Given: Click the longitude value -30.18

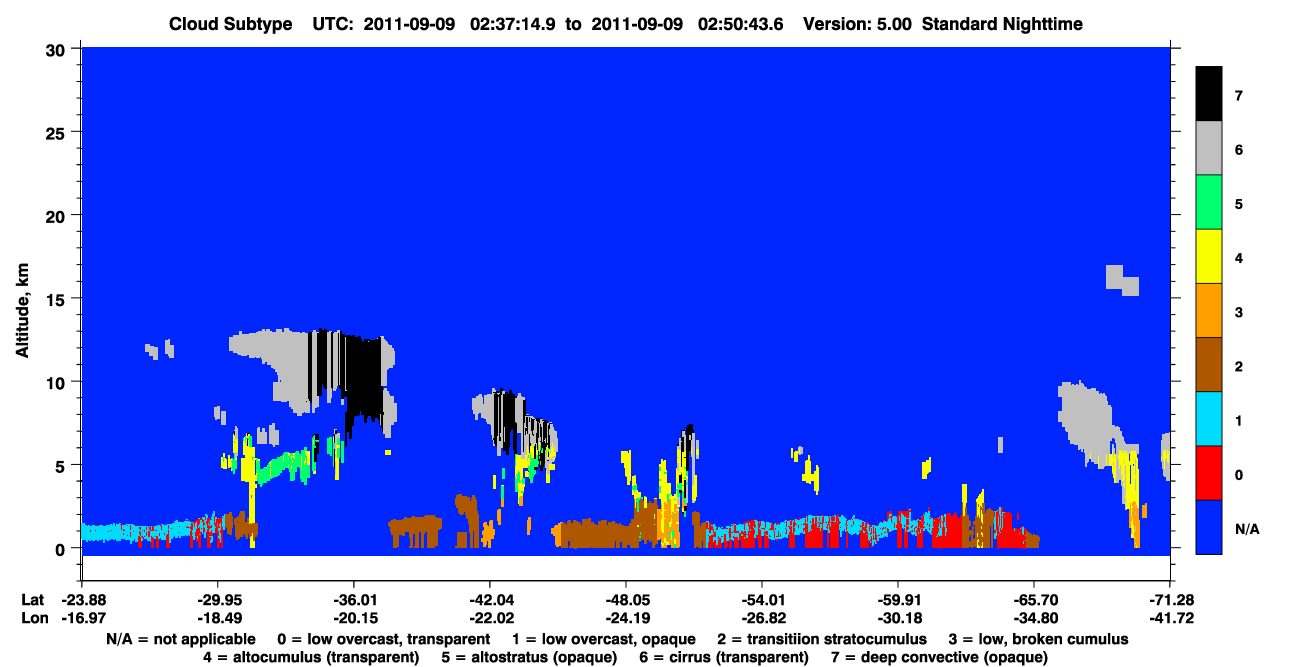Looking at the screenshot, I should pyautogui.click(x=897, y=617).
